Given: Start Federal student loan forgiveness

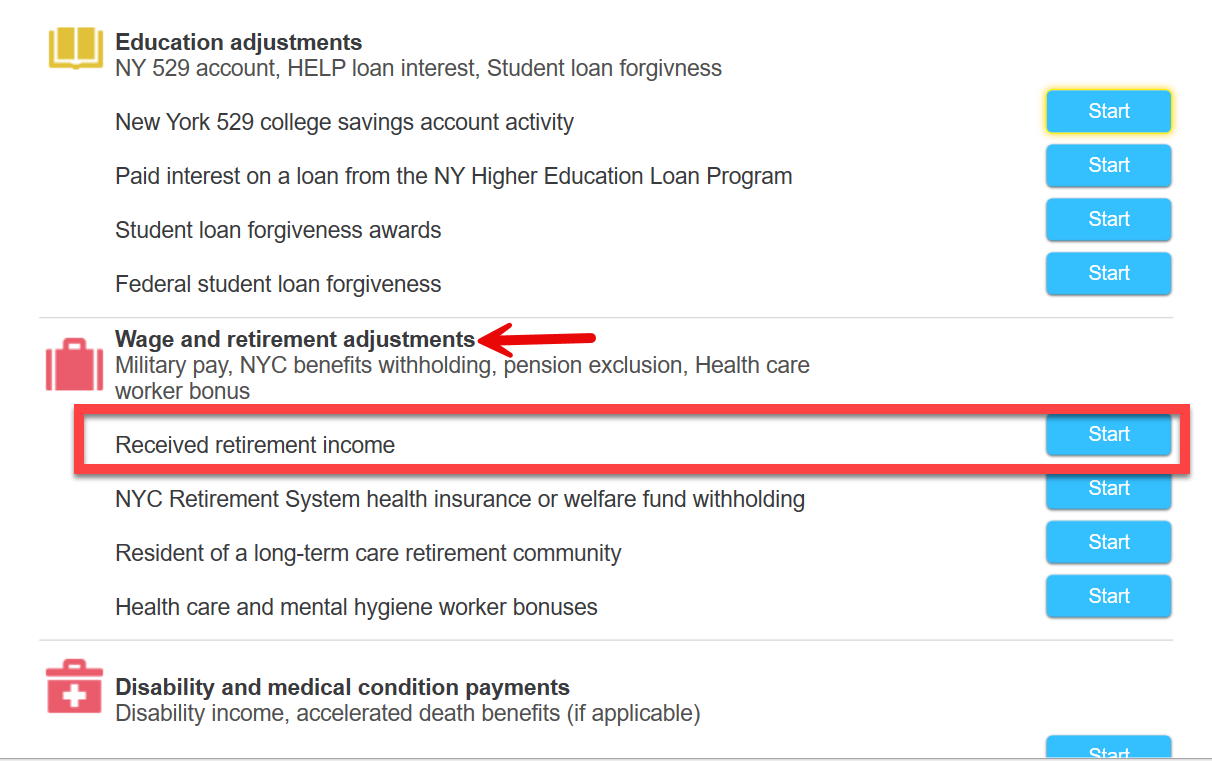Looking at the screenshot, I should 1108,273.
